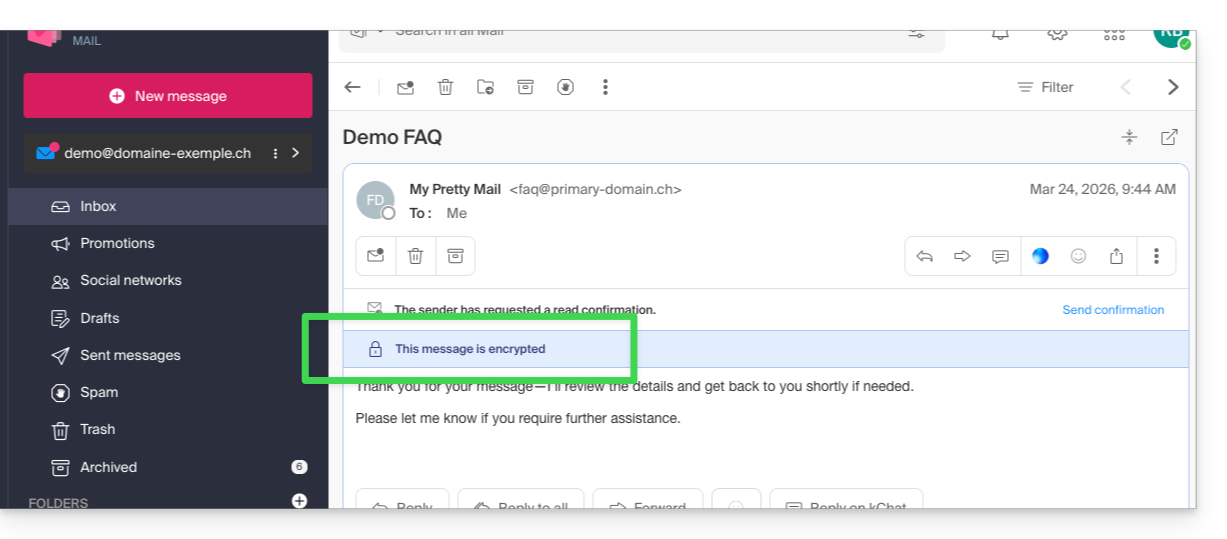Click the Send confirmation link
This screenshot has width=1227, height=539.
(x=1113, y=310)
